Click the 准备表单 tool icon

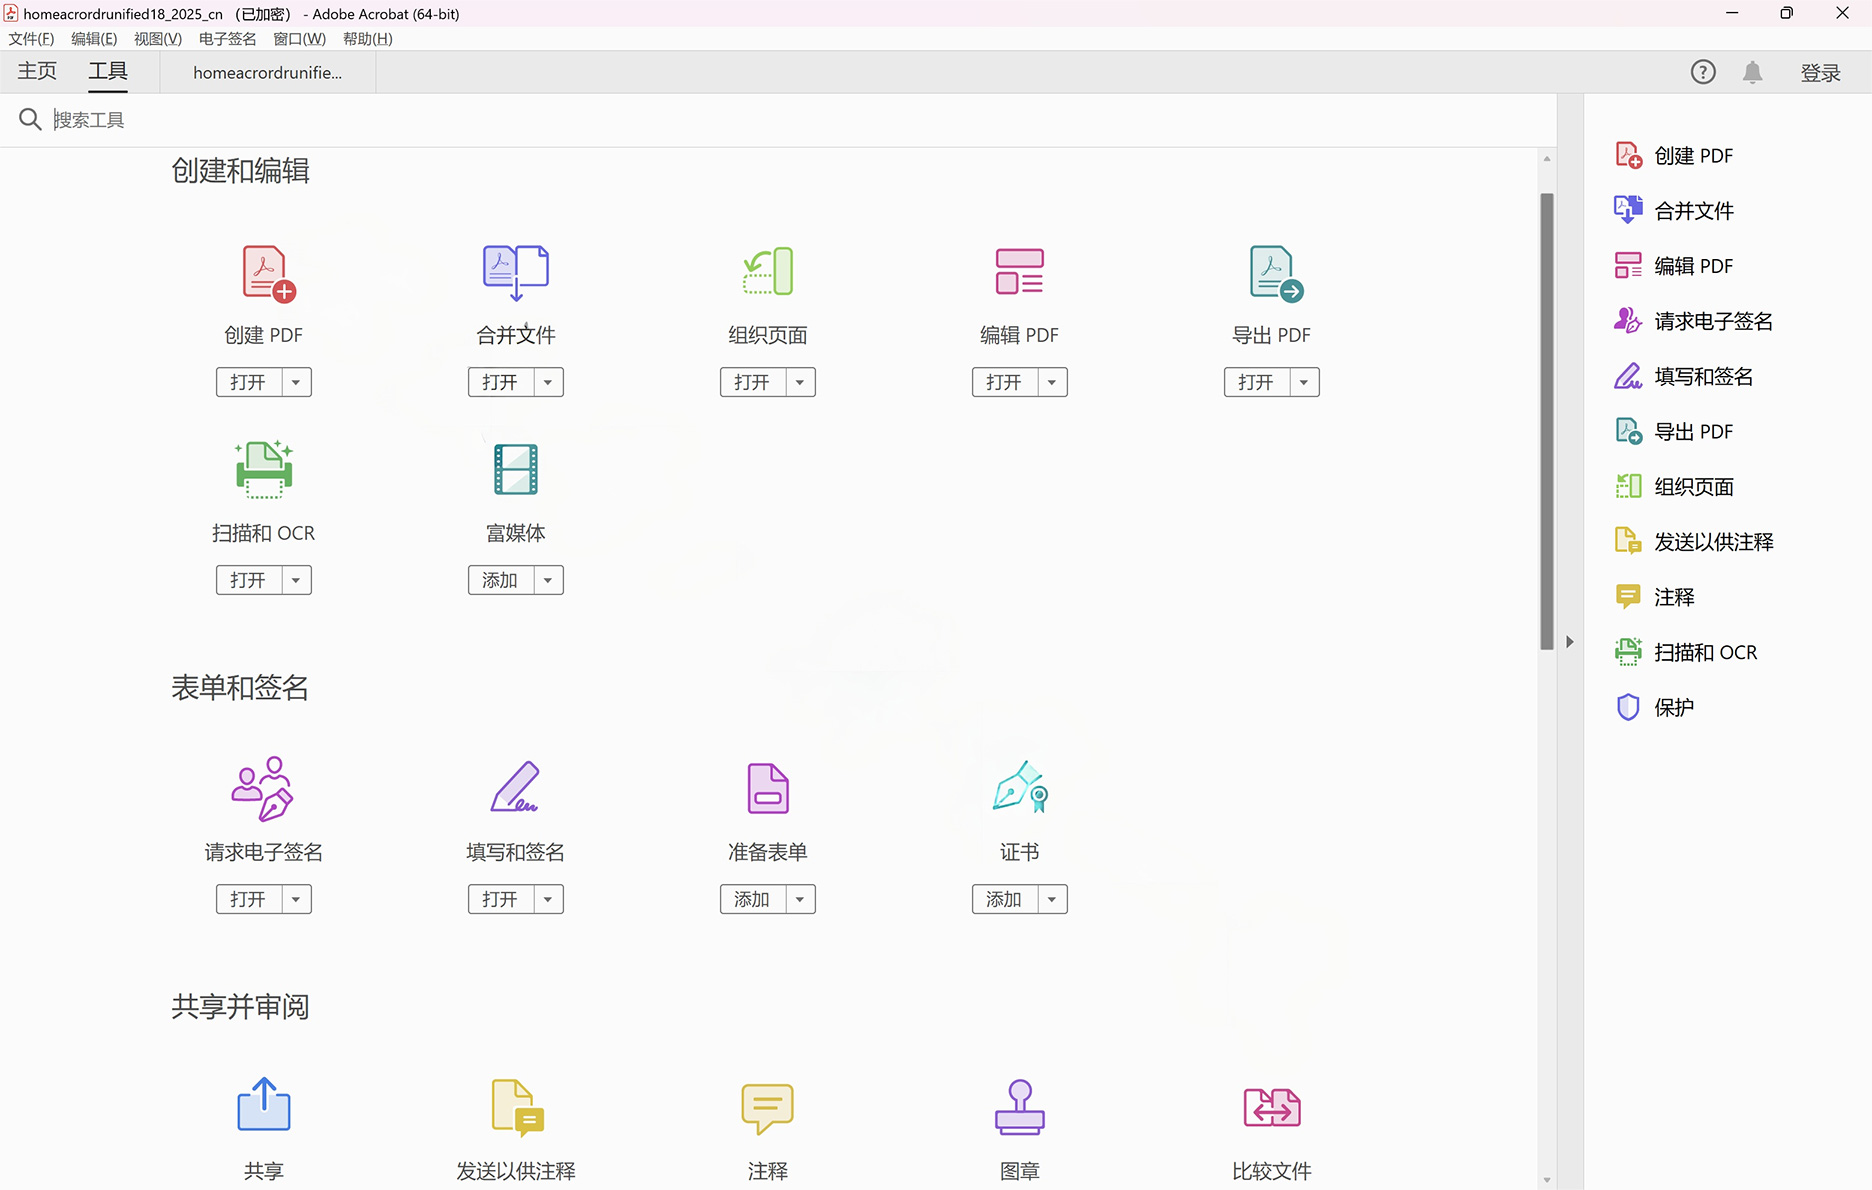[x=768, y=788]
